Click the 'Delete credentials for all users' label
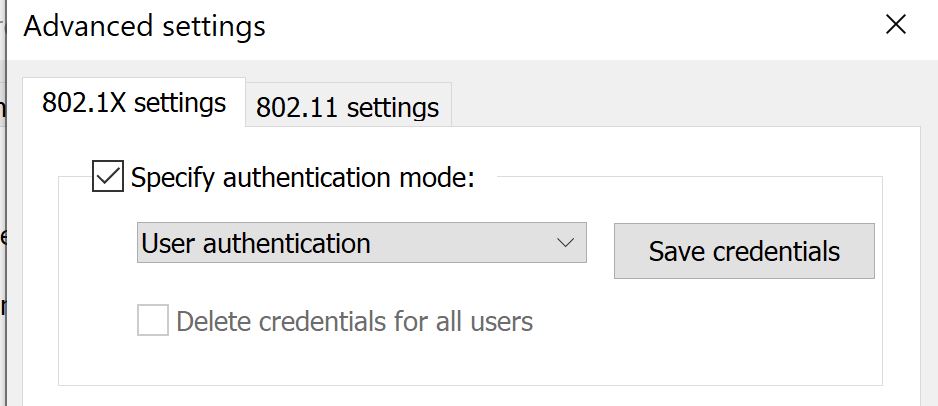The width and height of the screenshot is (938, 406). pos(354,322)
